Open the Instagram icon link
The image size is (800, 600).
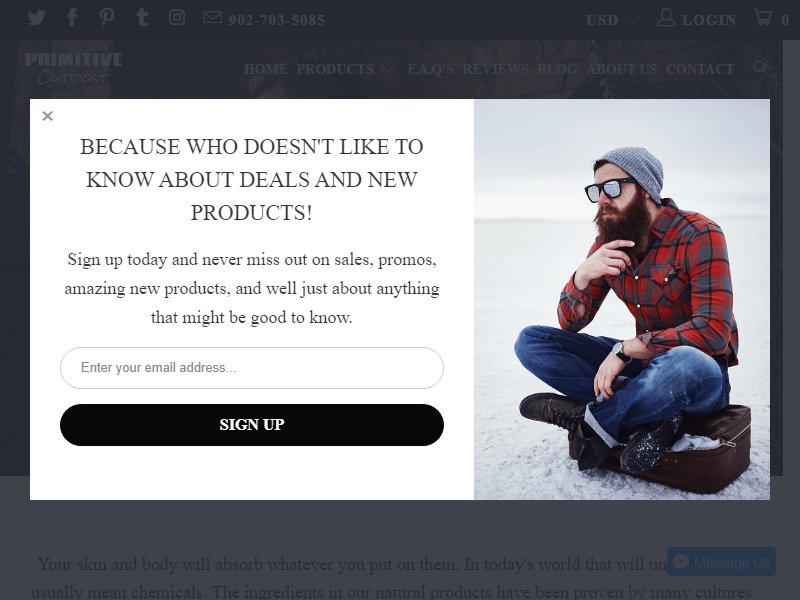coord(177,17)
